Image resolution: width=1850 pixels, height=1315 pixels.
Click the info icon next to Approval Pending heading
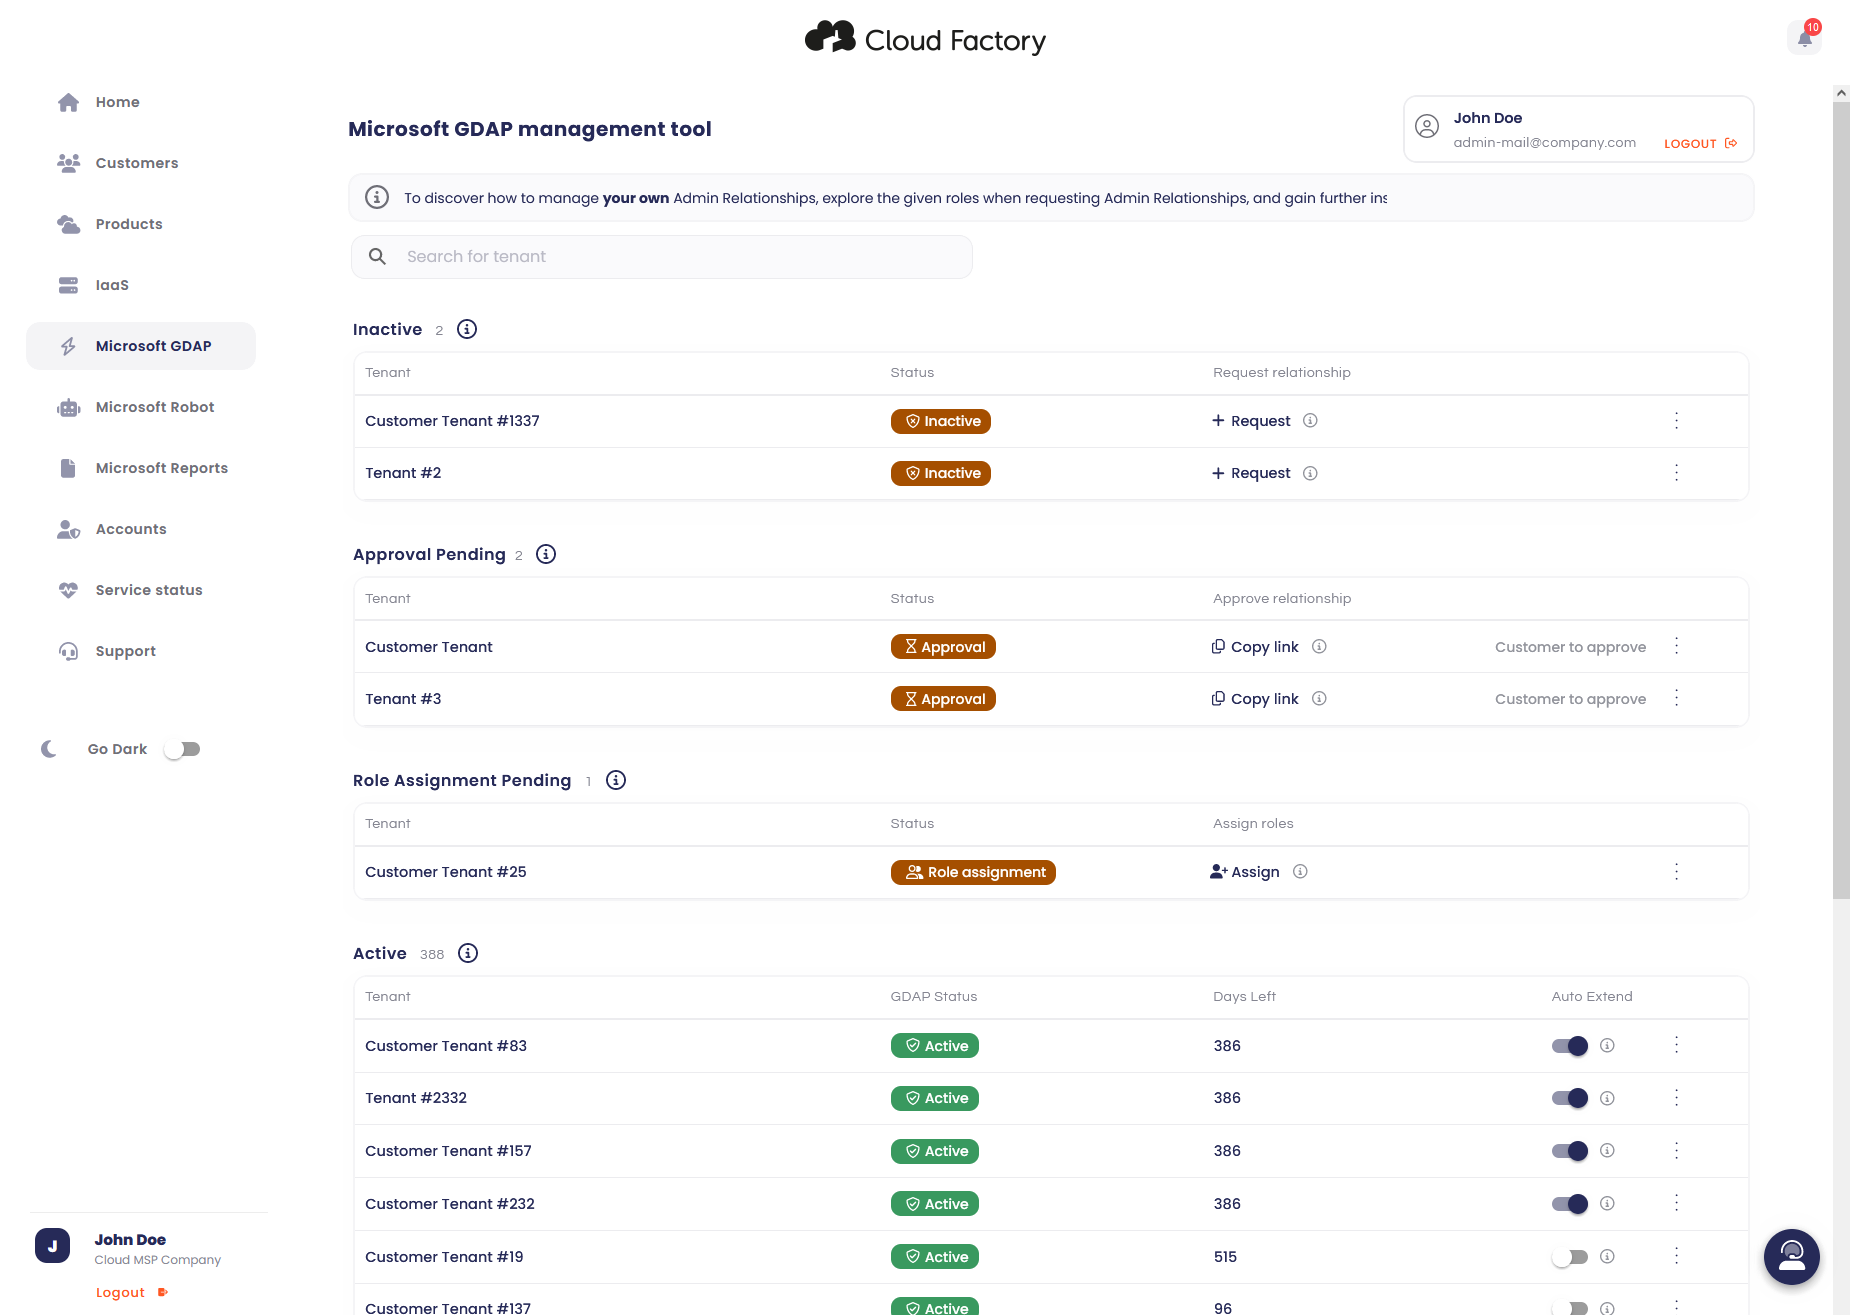pos(546,554)
